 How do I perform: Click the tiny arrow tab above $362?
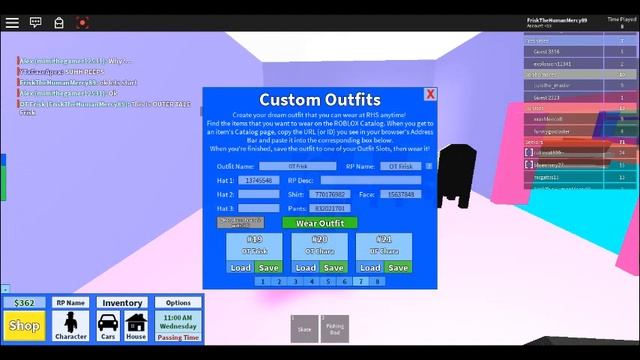click(5, 289)
